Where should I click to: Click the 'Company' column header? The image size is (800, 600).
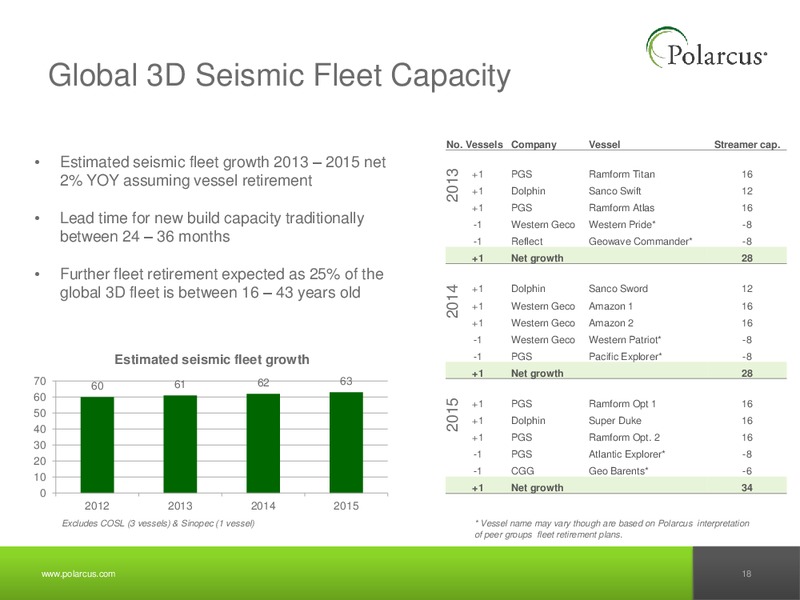point(534,144)
